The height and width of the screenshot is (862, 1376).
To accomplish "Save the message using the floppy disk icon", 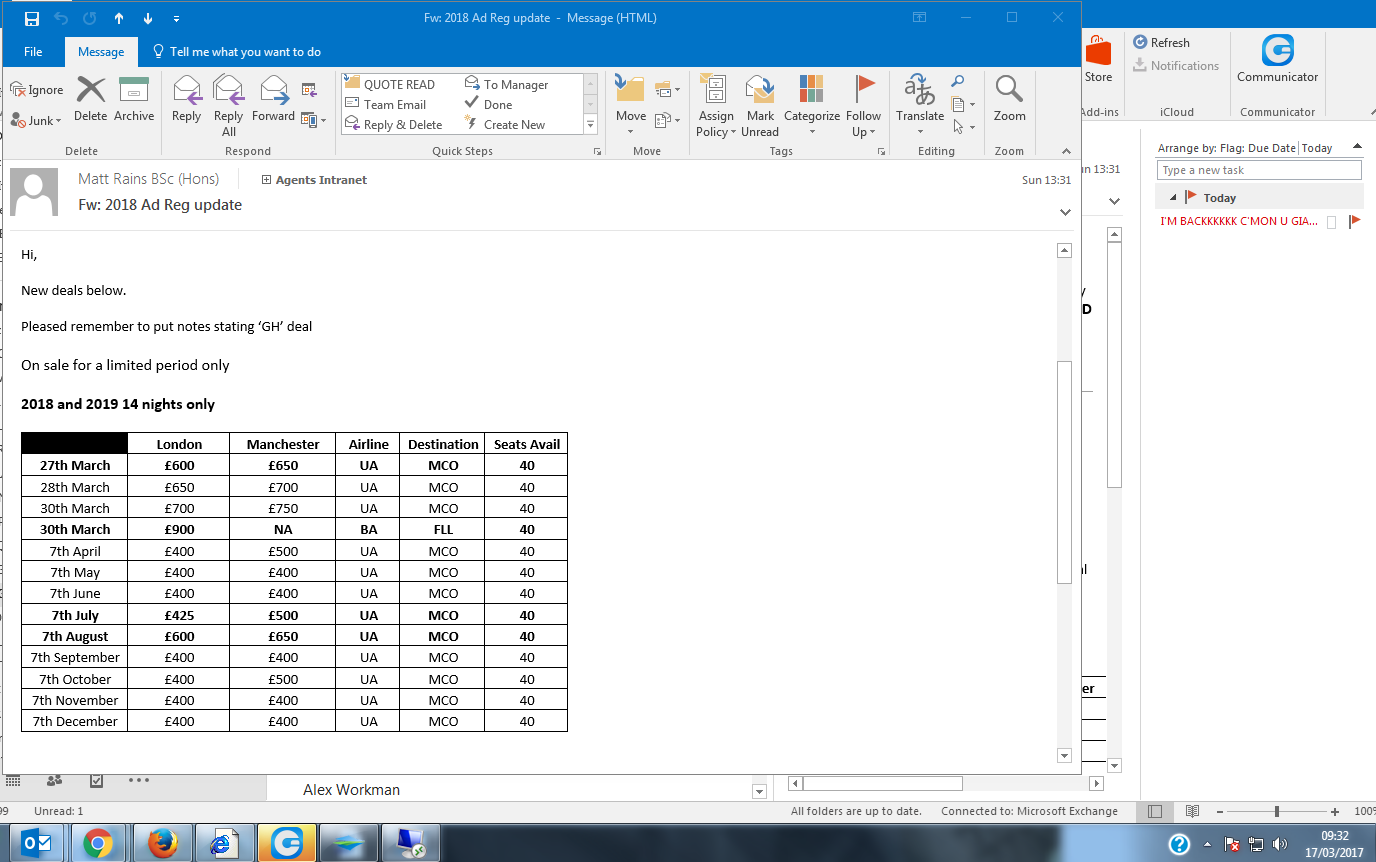I will 32,18.
